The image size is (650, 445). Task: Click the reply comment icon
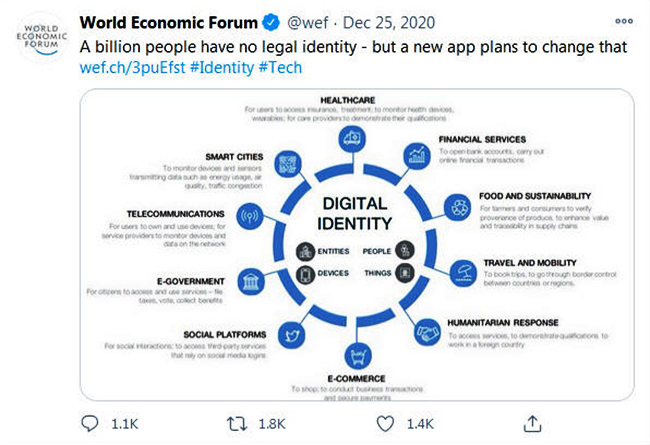click(96, 421)
